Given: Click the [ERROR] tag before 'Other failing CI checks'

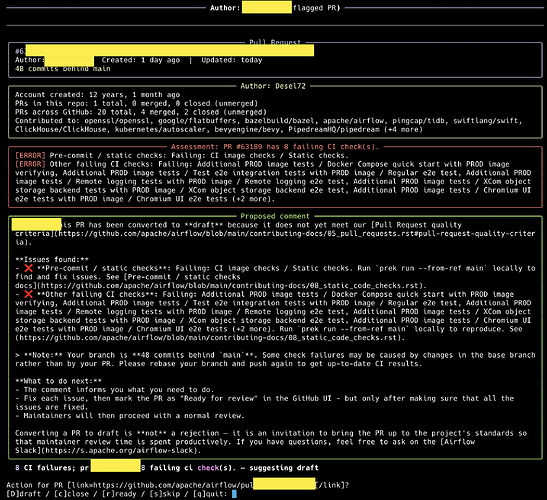Looking at the screenshot, I should click(30, 164).
